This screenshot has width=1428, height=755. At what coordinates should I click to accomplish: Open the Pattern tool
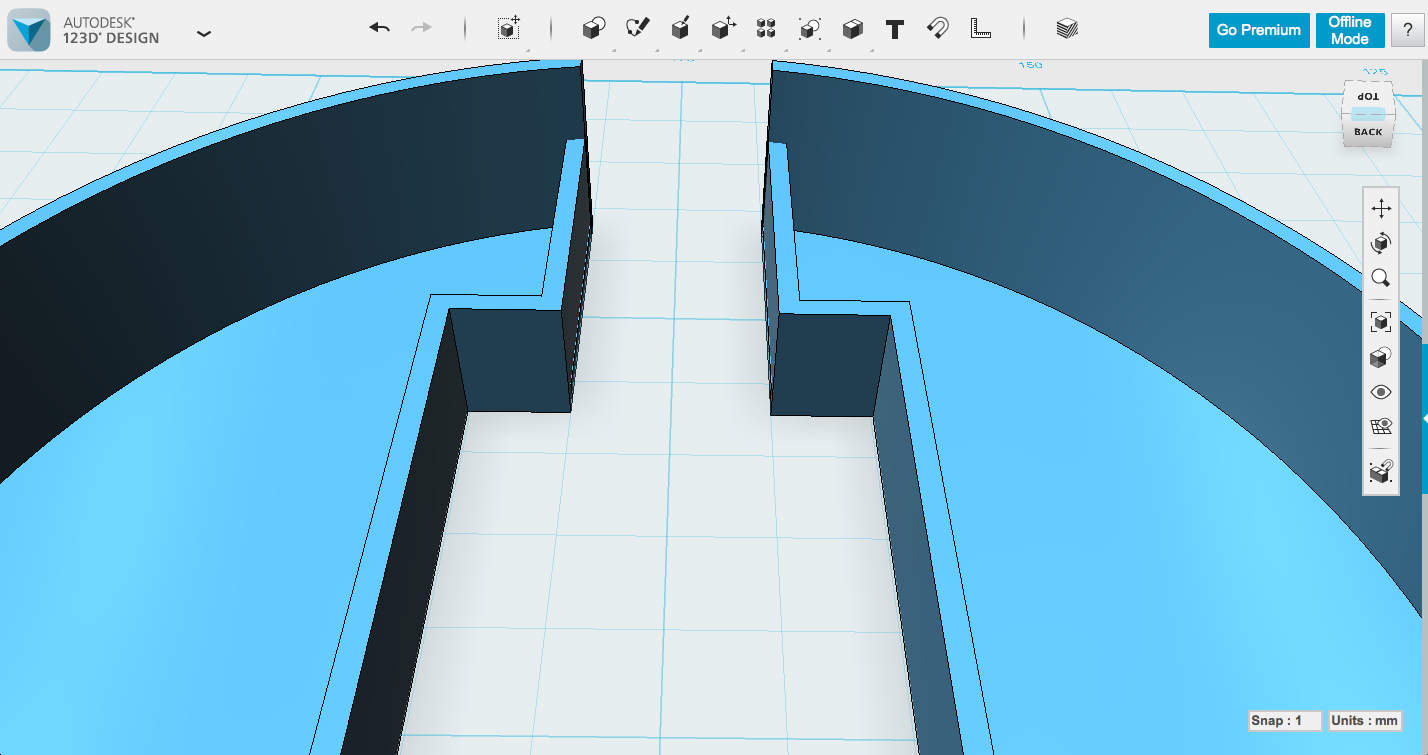tap(765, 28)
